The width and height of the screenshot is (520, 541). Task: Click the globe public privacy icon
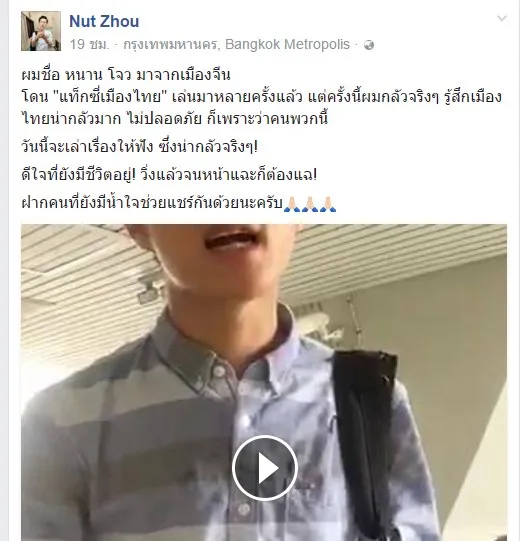369,45
